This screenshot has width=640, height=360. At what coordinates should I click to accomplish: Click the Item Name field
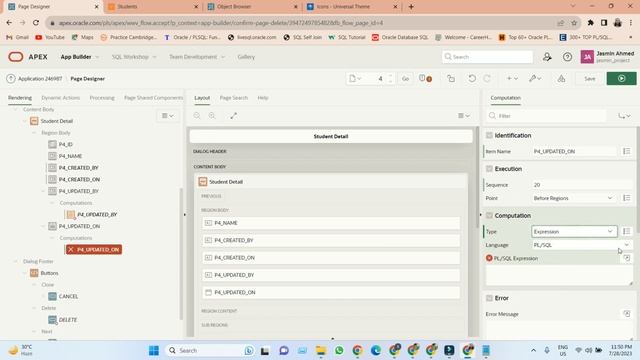(574, 151)
